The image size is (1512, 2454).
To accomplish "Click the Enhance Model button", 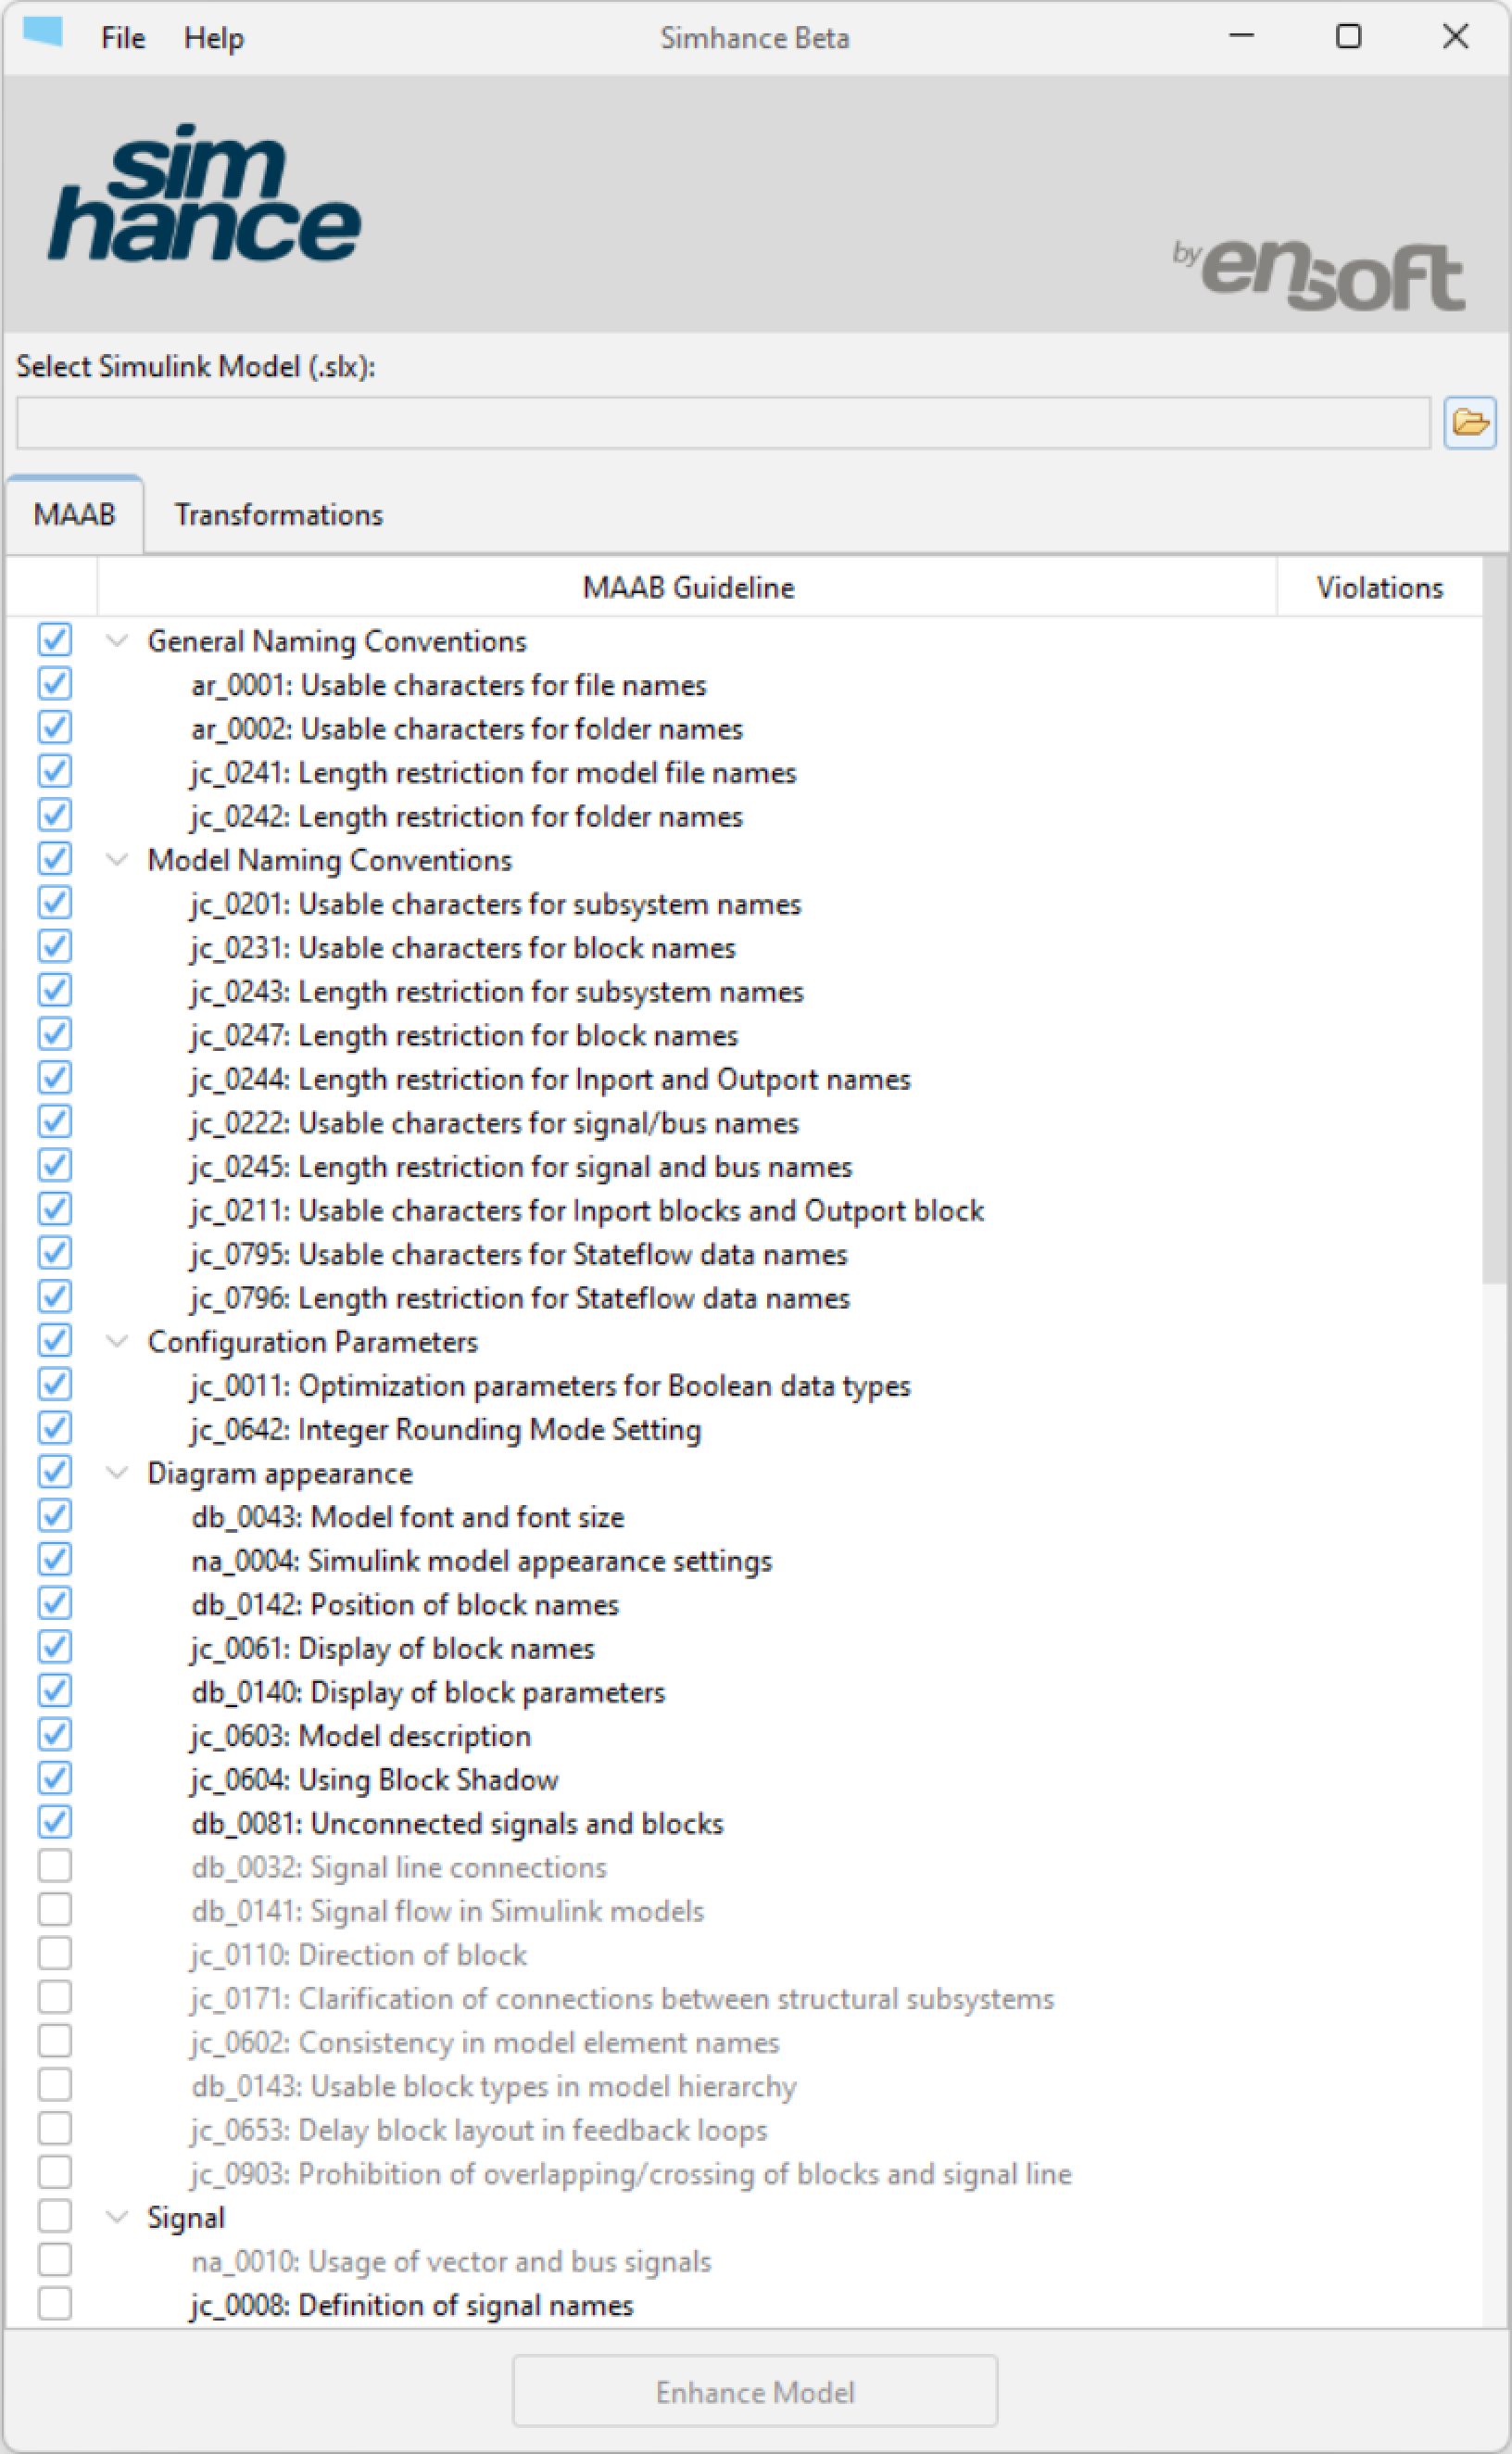I will point(755,2391).
